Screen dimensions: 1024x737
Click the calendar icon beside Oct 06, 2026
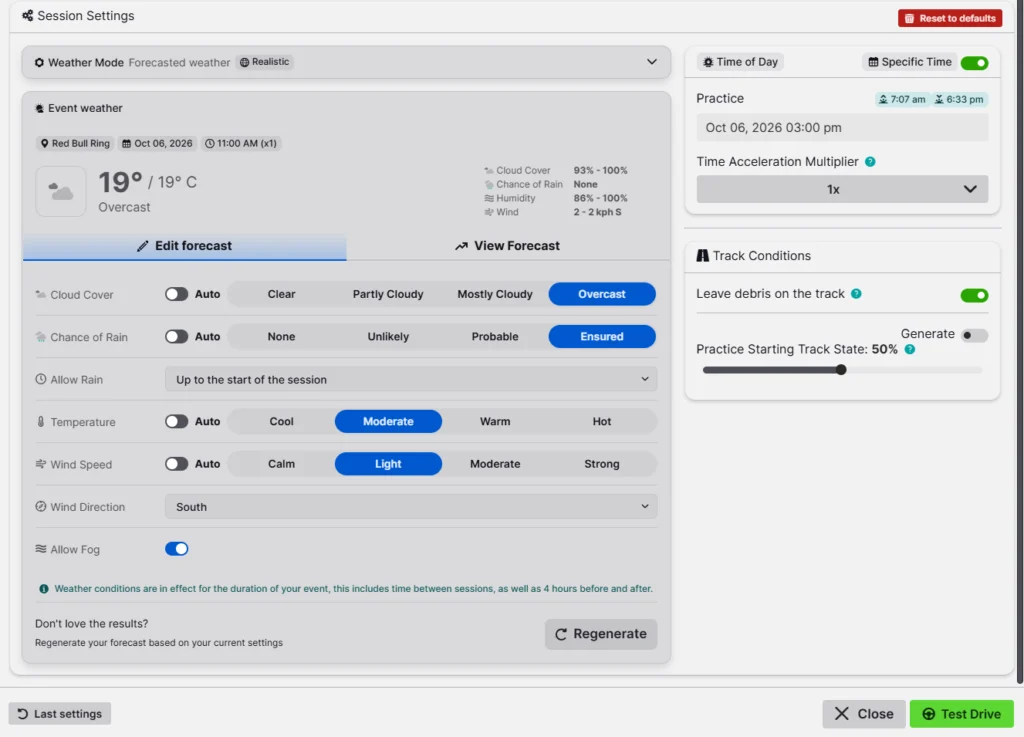(x=127, y=144)
